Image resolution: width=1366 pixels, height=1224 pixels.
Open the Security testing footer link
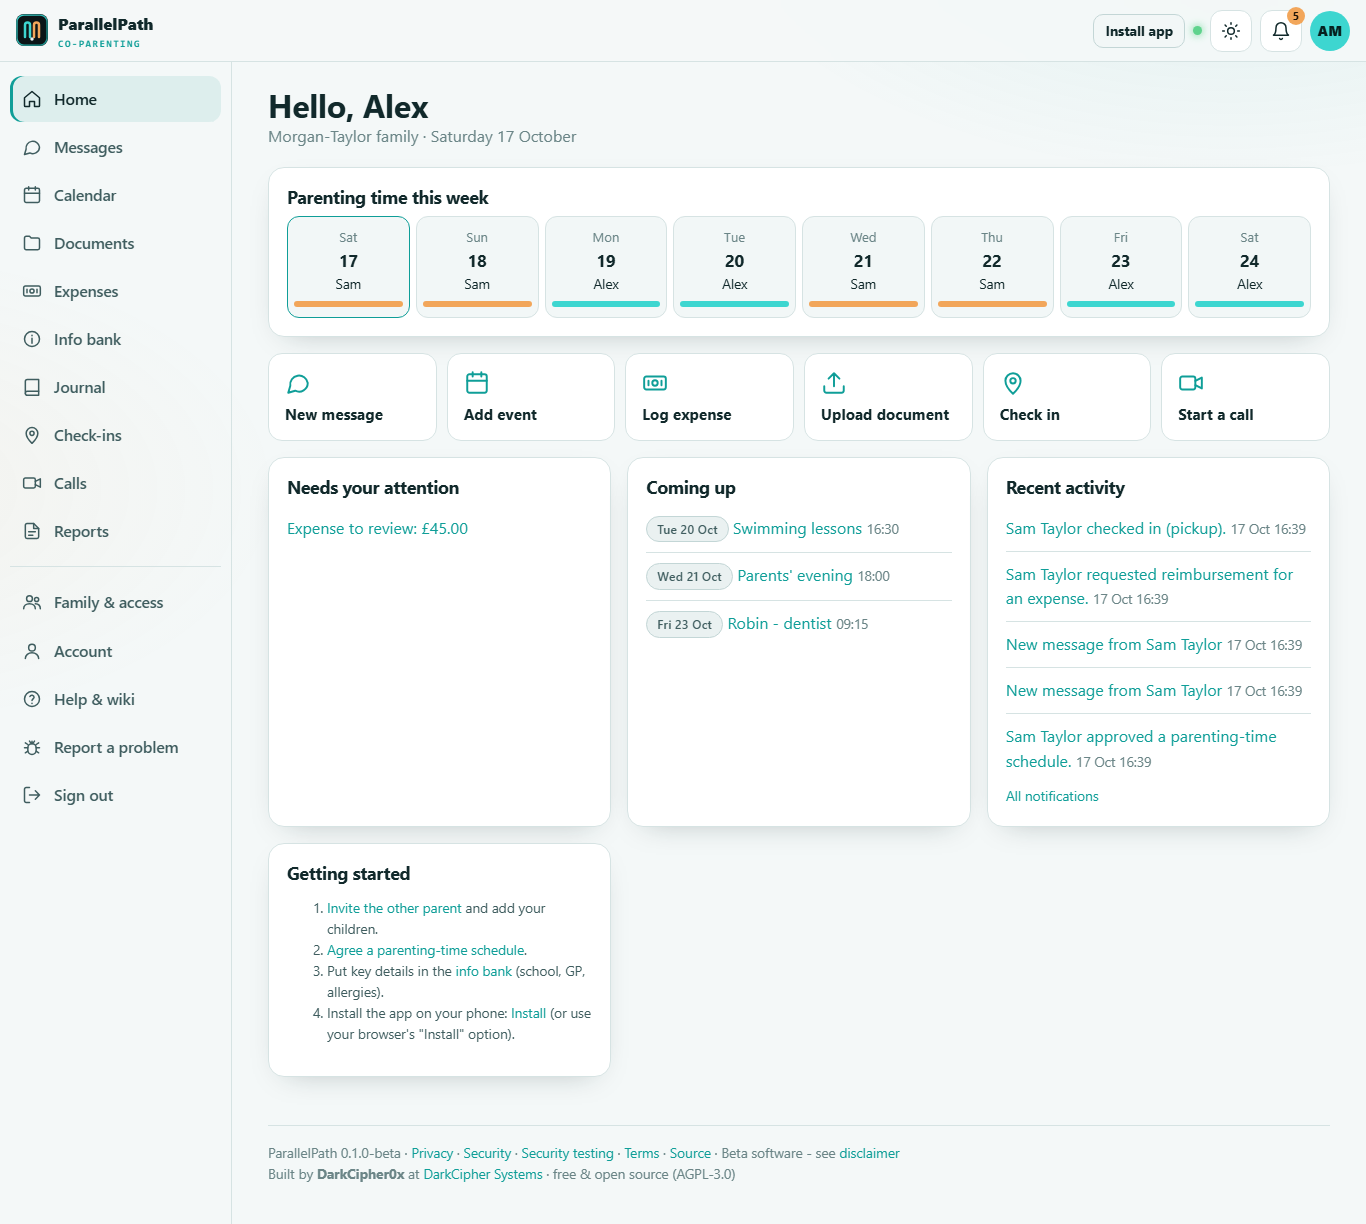coord(567,1154)
